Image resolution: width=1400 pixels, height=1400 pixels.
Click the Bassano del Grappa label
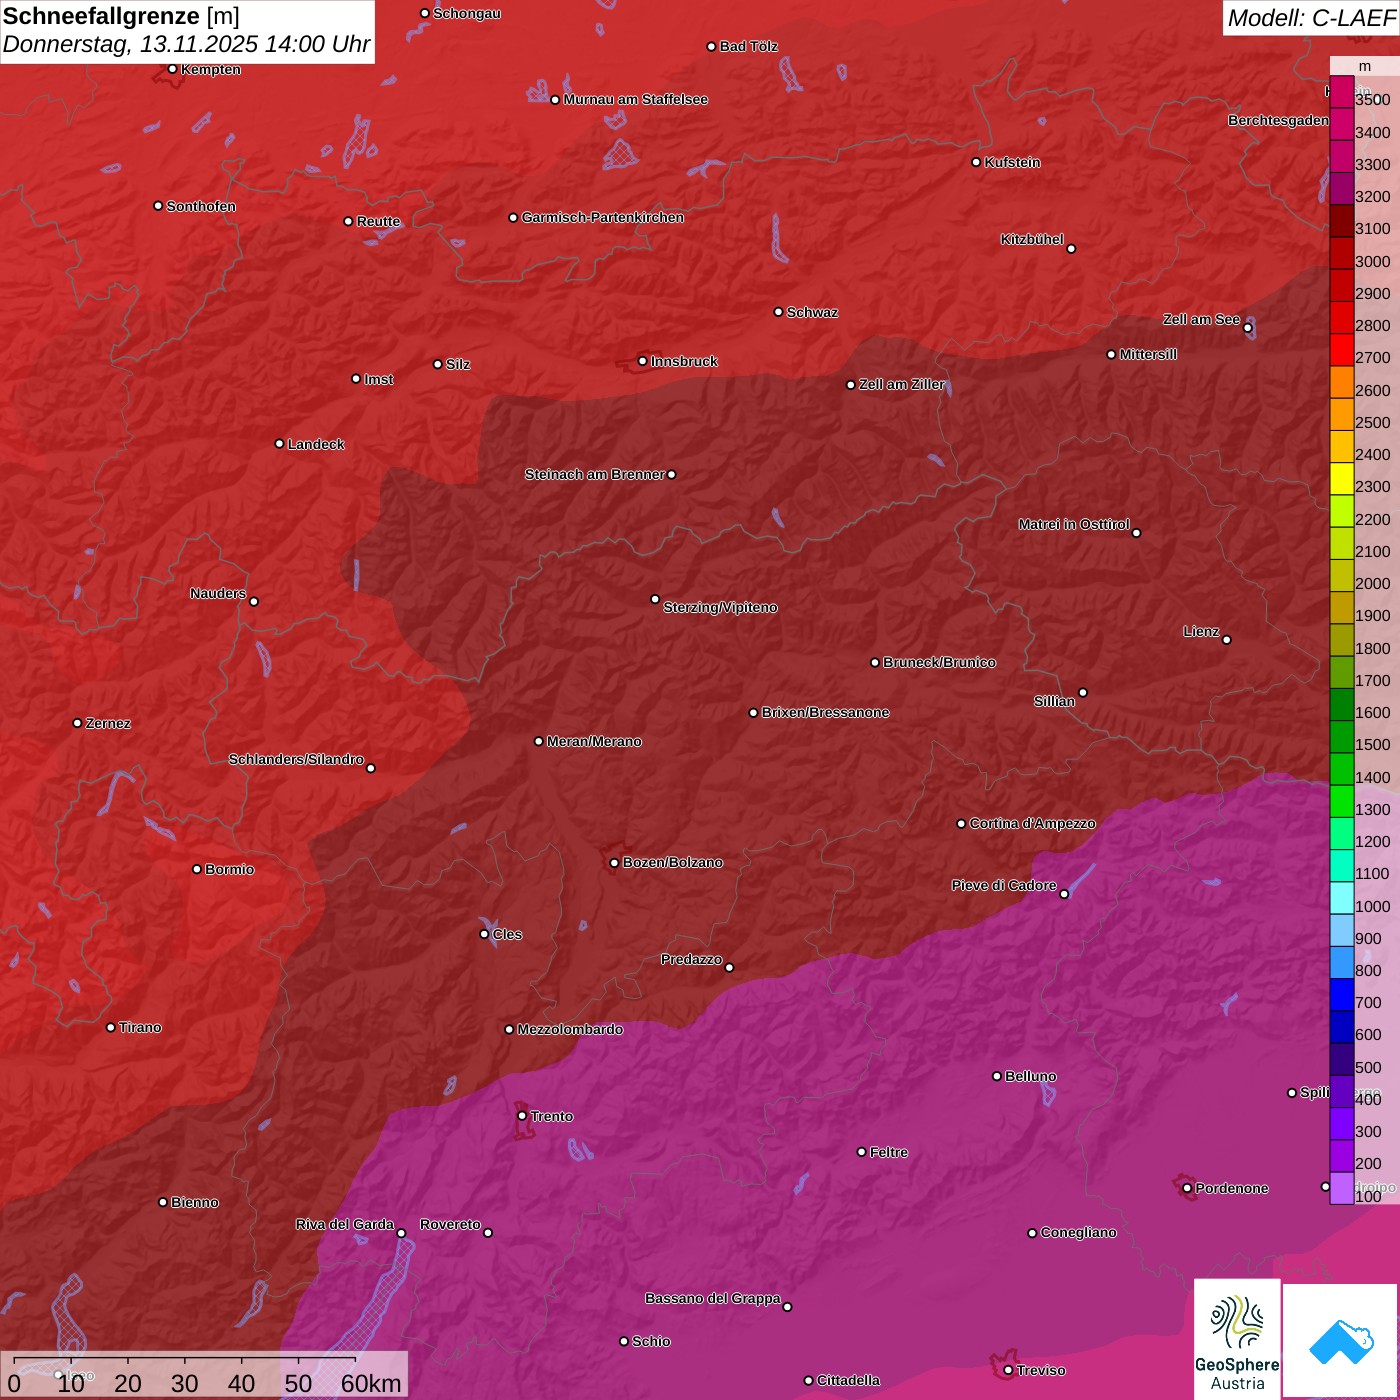click(x=712, y=1299)
